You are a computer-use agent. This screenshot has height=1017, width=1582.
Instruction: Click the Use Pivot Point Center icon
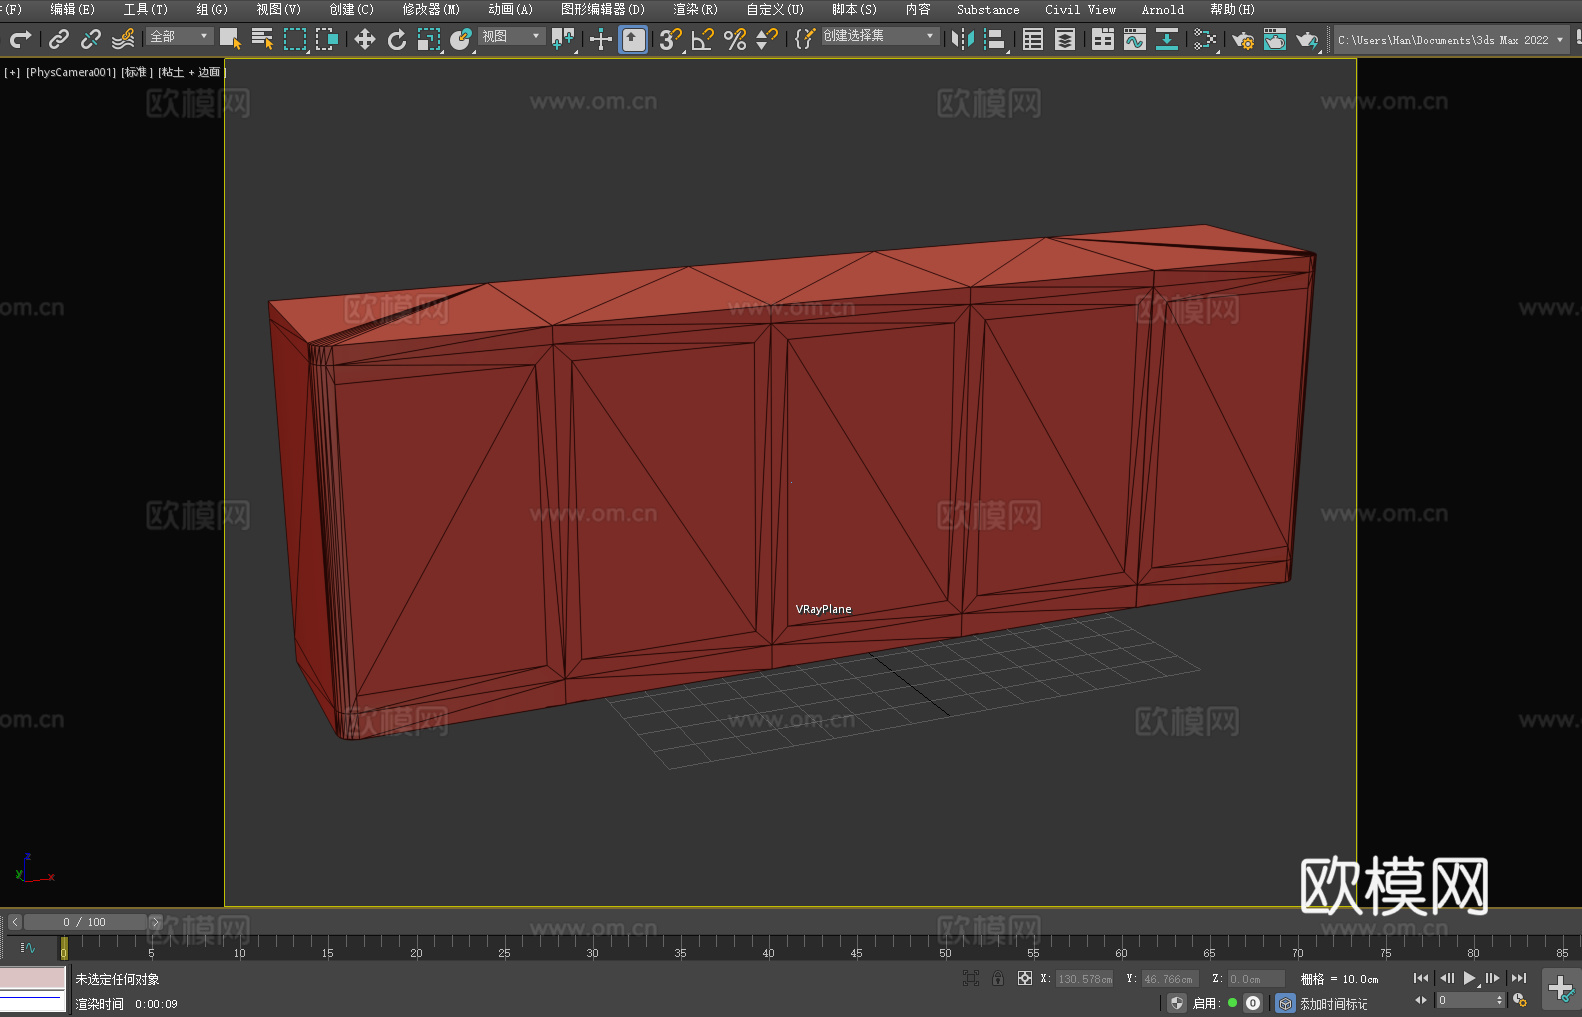[x=563, y=39]
